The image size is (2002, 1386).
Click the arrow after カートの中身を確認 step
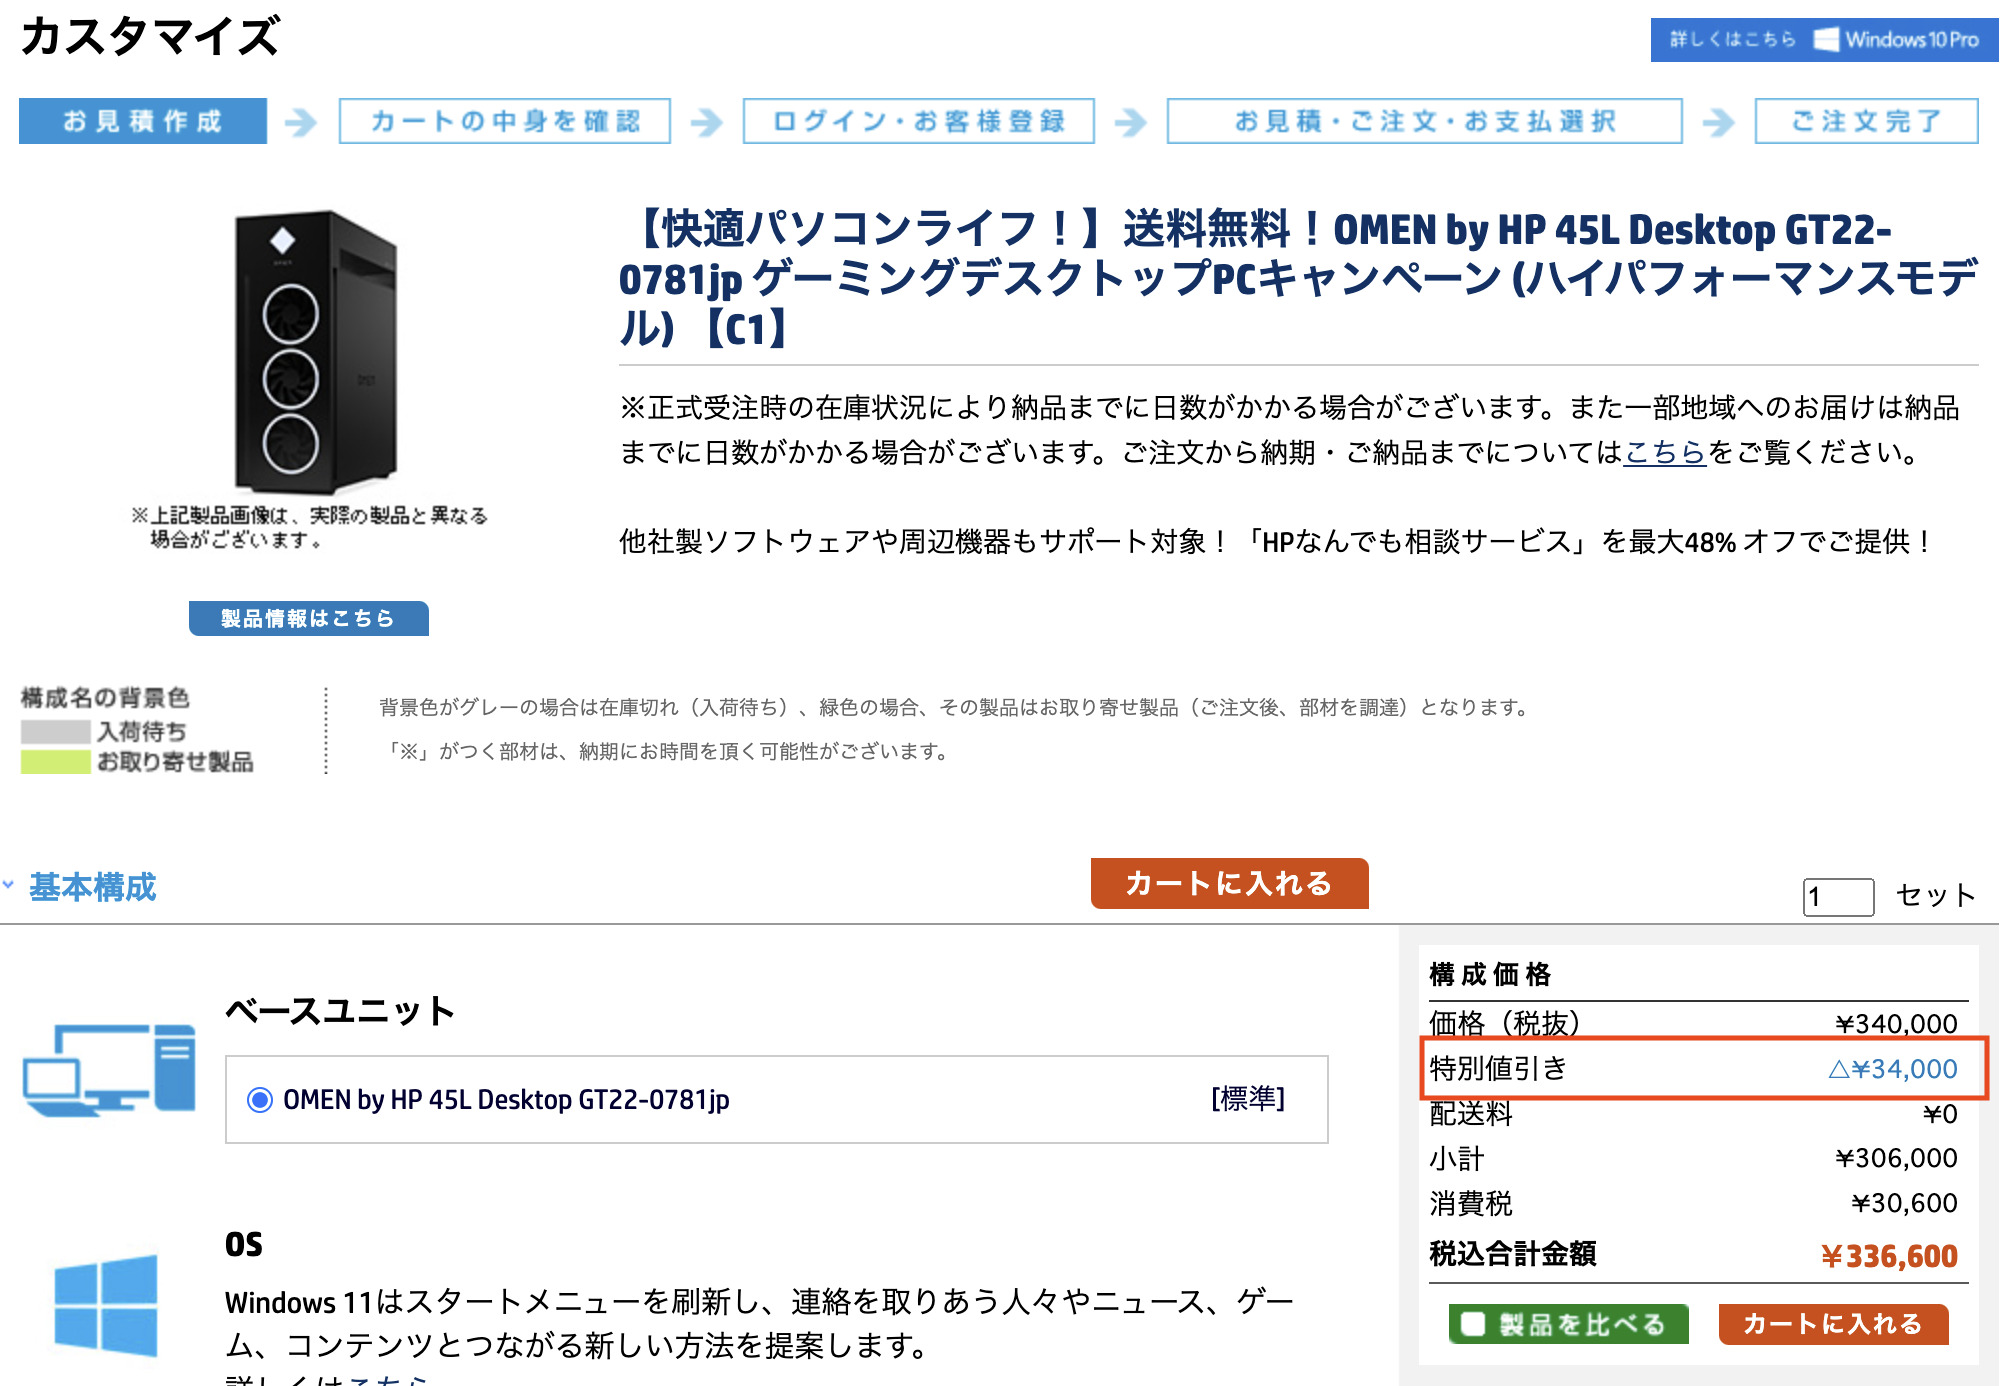(x=707, y=122)
